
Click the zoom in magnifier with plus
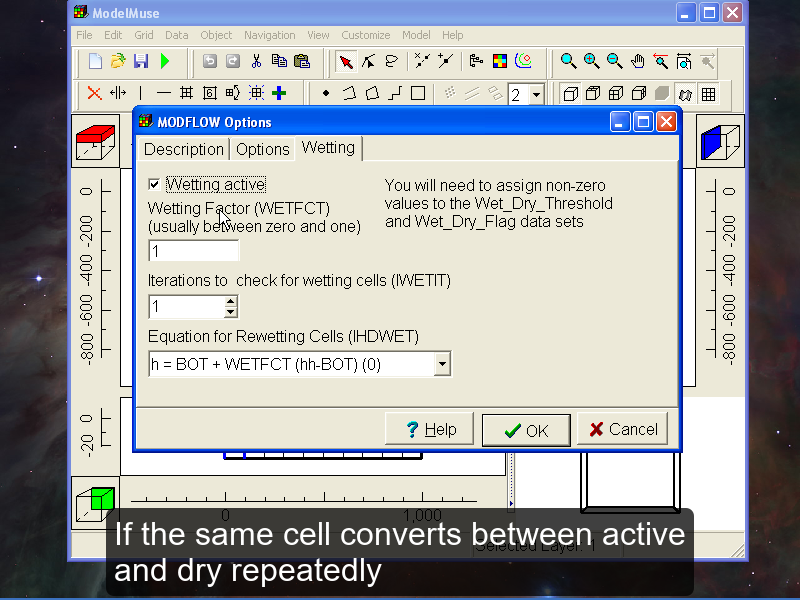click(x=591, y=61)
